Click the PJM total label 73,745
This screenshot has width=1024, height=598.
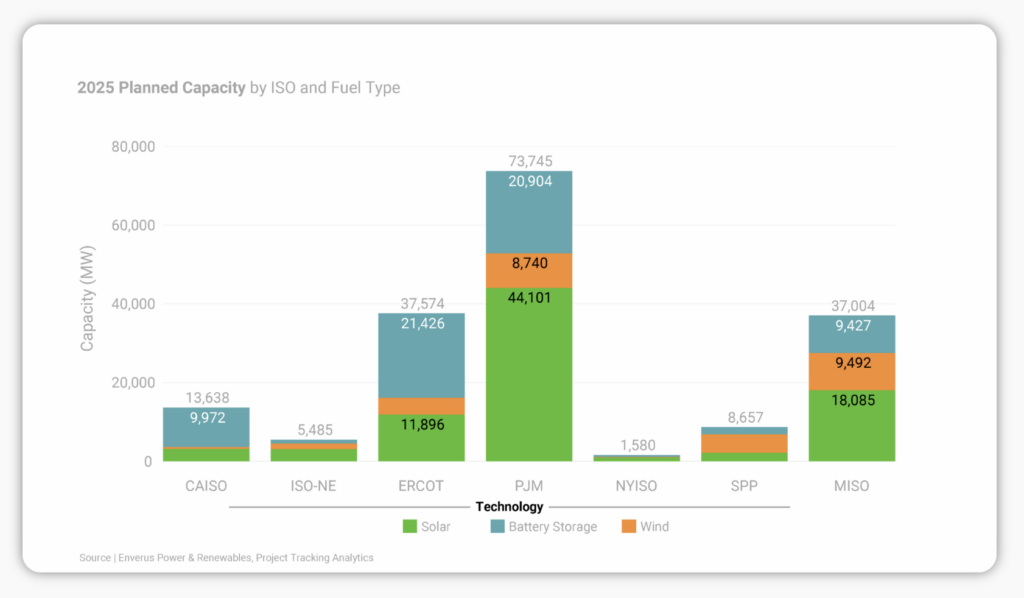530,161
